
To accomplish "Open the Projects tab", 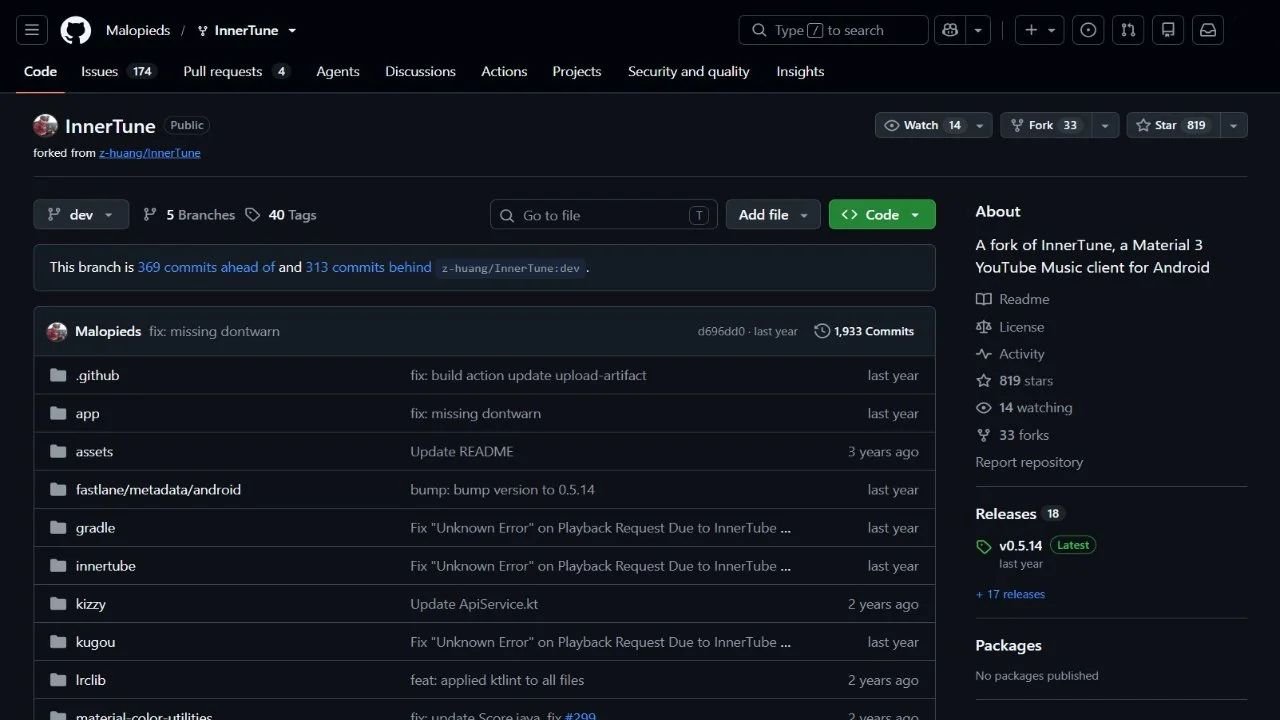I will tap(577, 71).
